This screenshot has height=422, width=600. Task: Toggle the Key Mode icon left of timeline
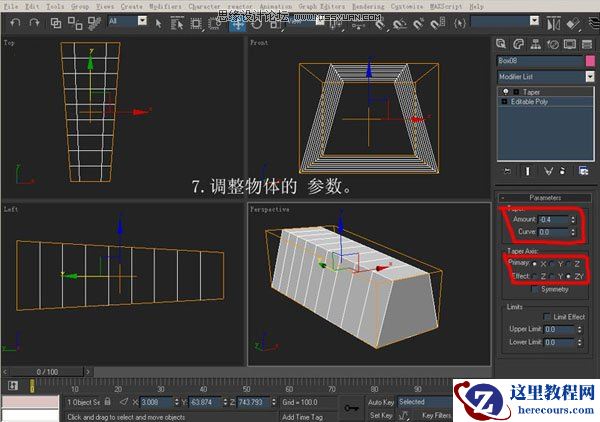point(13,385)
